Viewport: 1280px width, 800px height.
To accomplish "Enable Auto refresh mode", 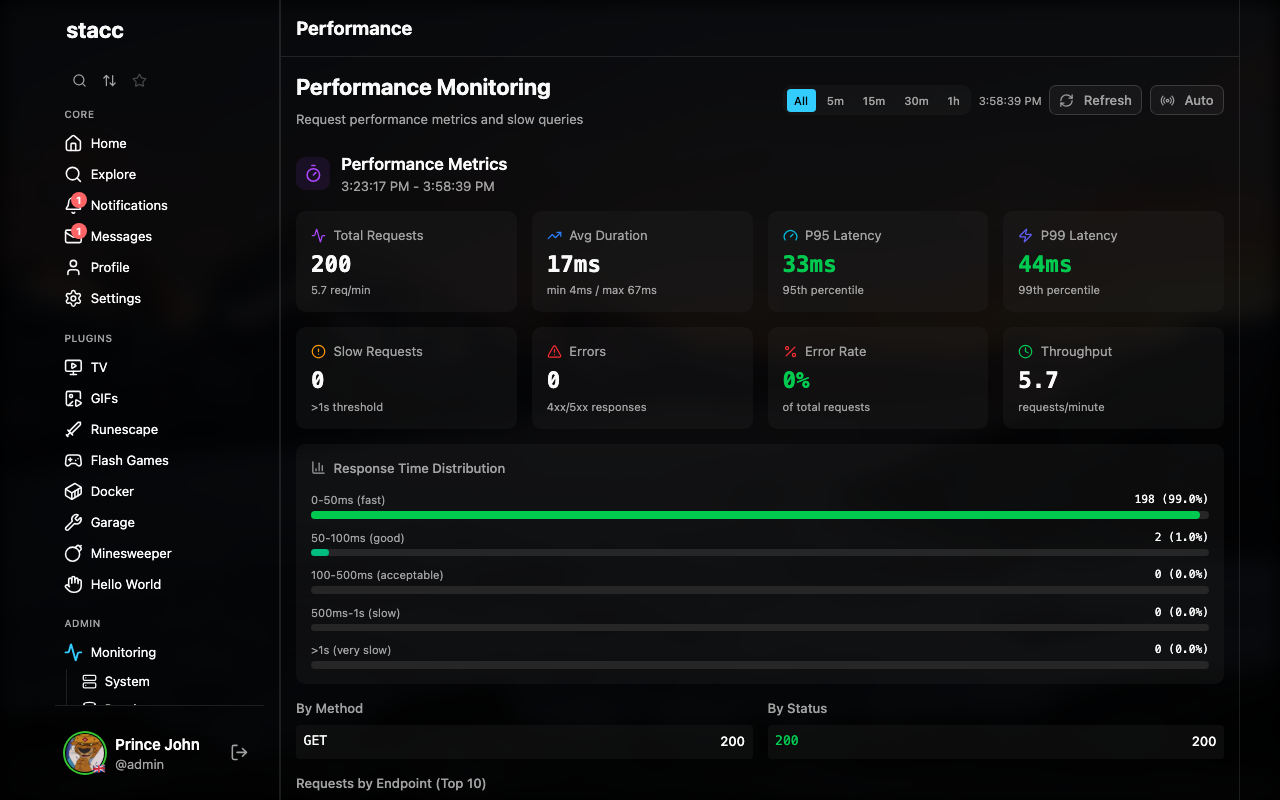I will click(x=1186, y=100).
